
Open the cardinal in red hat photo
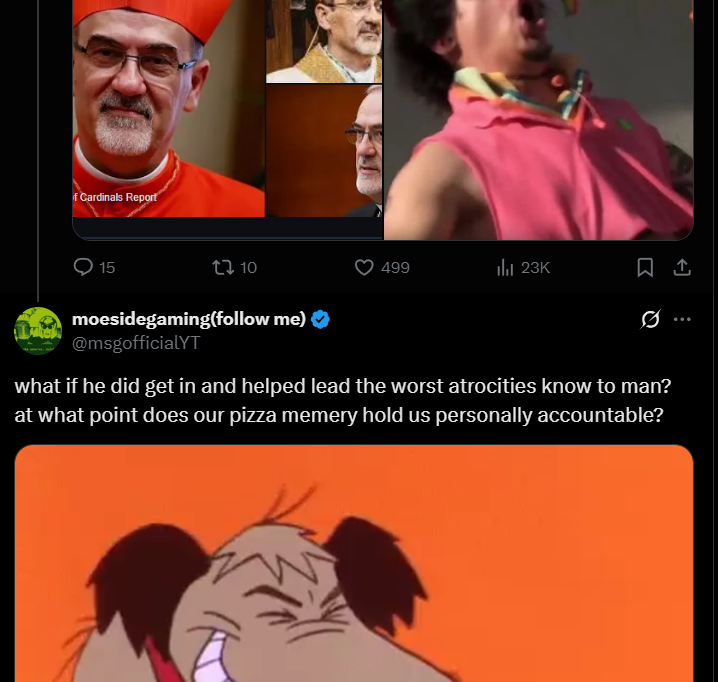[x=169, y=108]
